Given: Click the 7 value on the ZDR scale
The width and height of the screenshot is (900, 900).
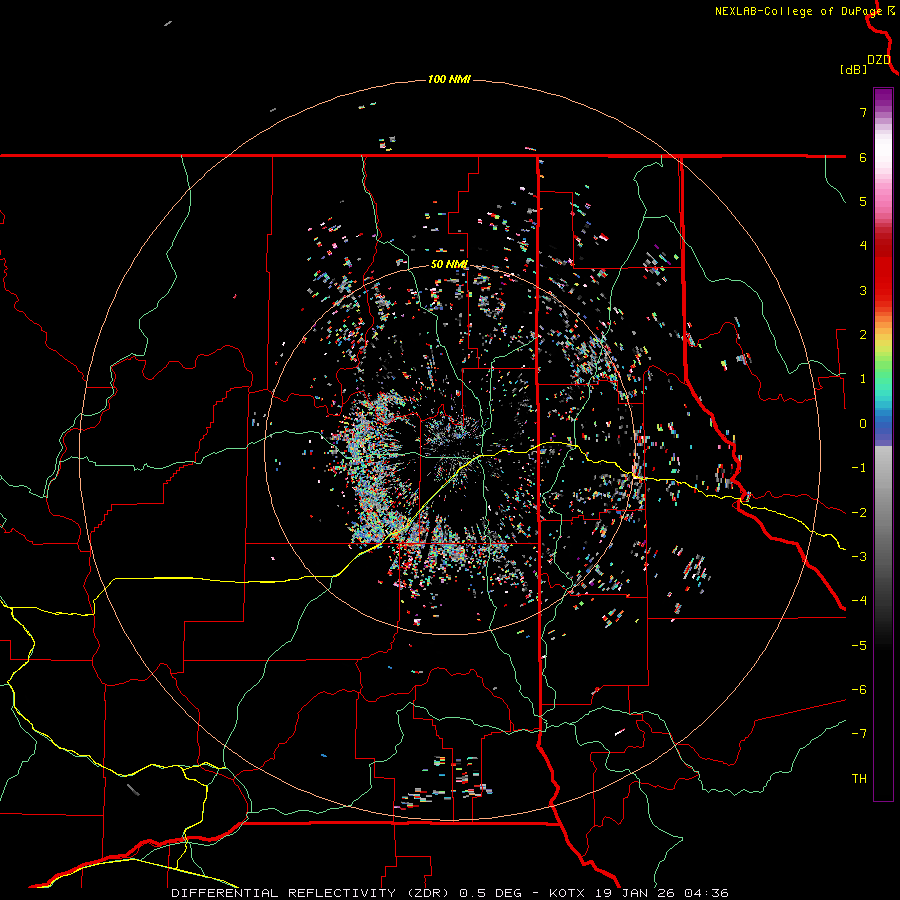Looking at the screenshot, I should (x=863, y=112).
